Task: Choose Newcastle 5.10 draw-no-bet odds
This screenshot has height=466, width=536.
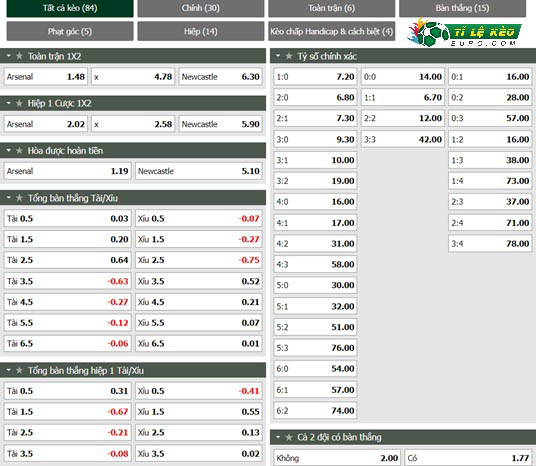Action: coord(199,171)
